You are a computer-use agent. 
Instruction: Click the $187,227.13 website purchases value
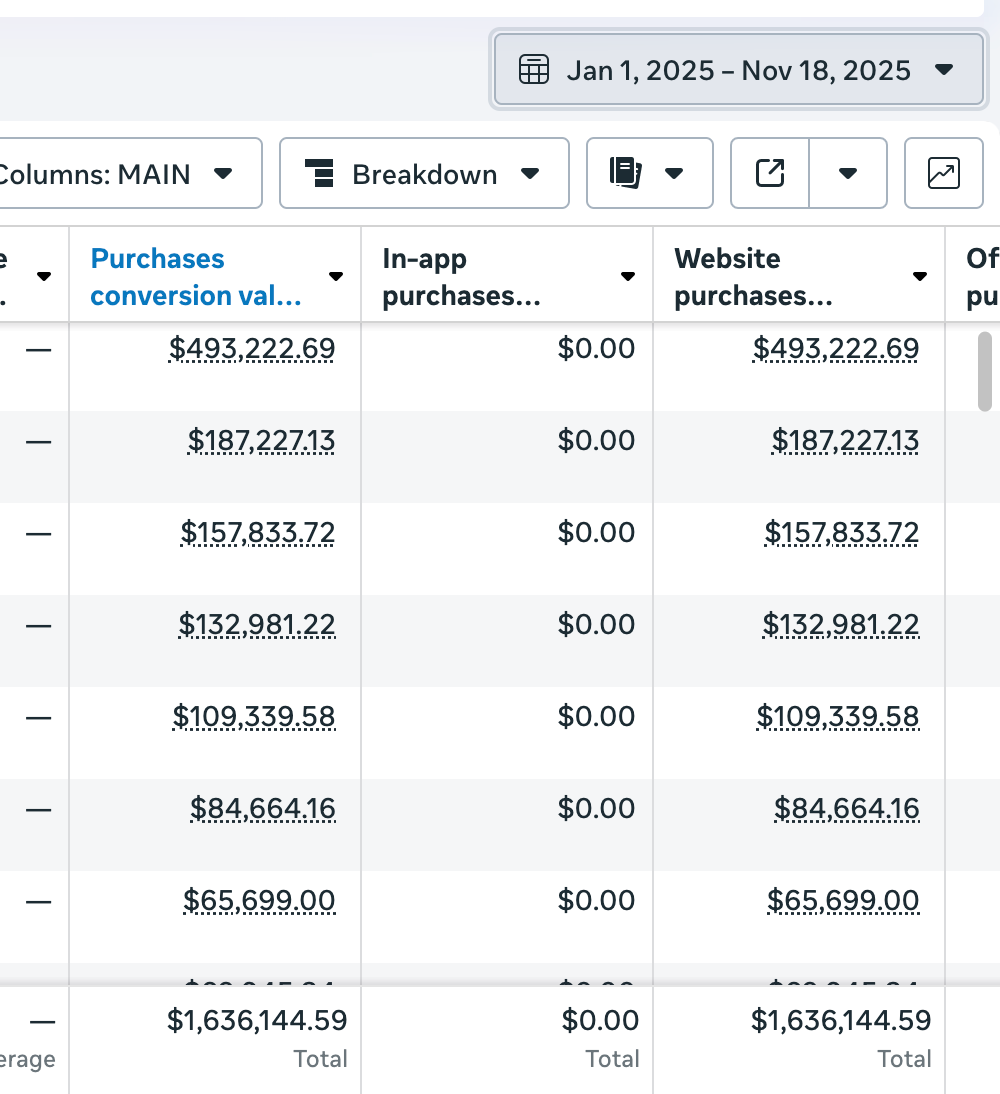(x=845, y=440)
